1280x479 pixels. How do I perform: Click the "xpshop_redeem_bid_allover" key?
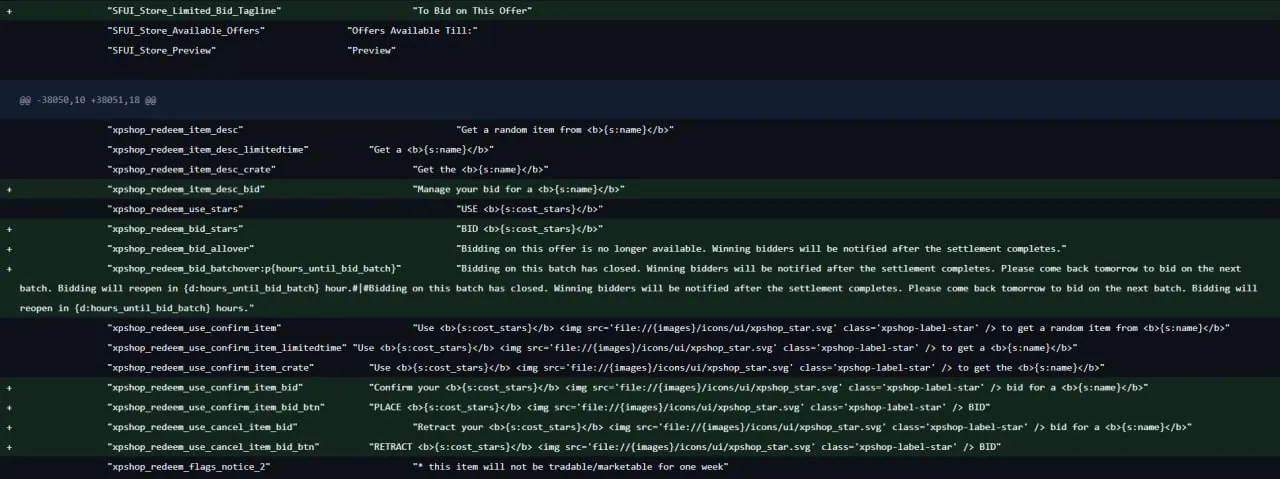(x=181, y=249)
